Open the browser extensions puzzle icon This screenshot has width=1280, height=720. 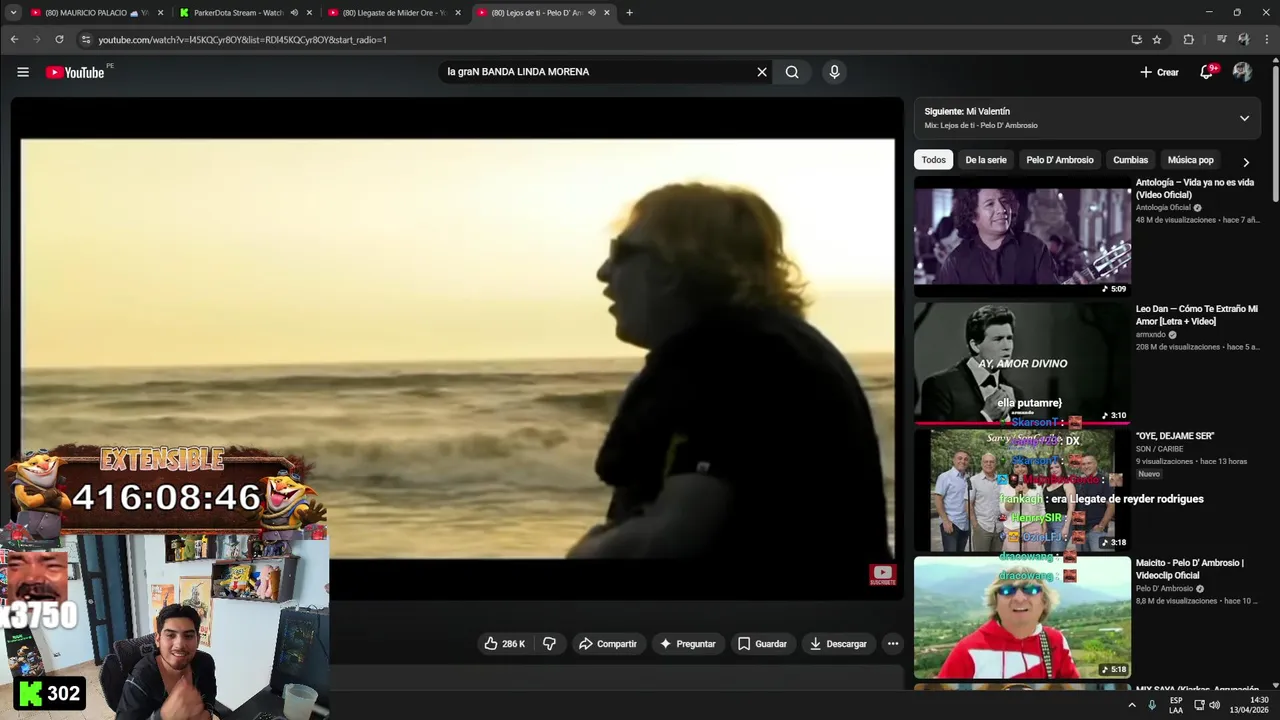(x=1188, y=40)
